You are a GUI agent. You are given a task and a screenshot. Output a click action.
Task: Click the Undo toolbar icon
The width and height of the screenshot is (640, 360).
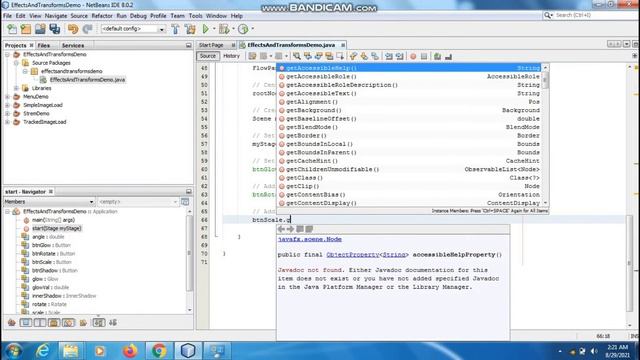tap(73, 29)
